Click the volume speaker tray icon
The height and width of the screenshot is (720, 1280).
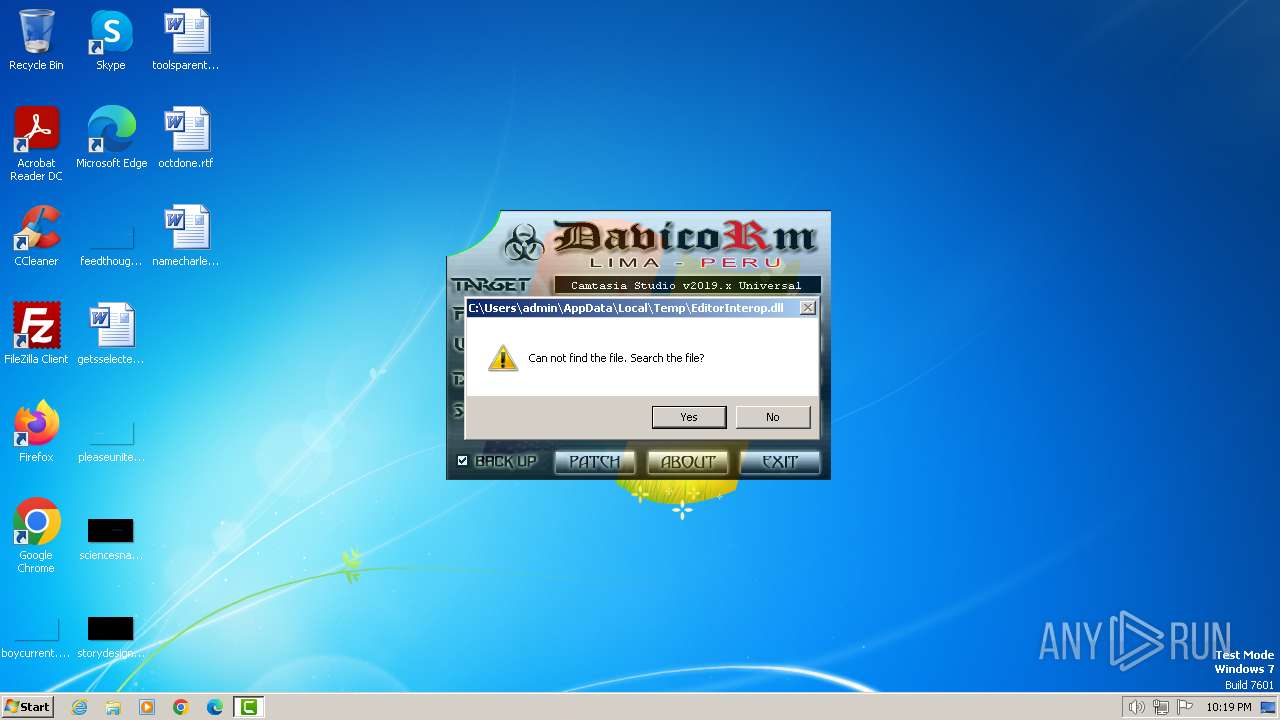(x=1136, y=707)
